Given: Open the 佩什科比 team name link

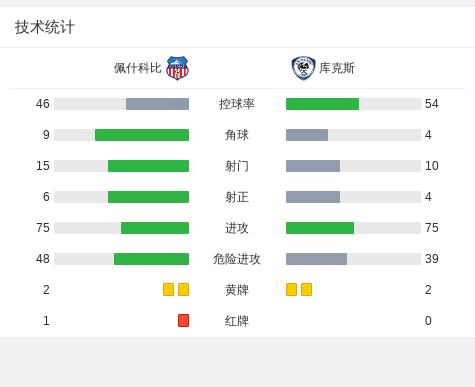Looking at the screenshot, I should (138, 68).
